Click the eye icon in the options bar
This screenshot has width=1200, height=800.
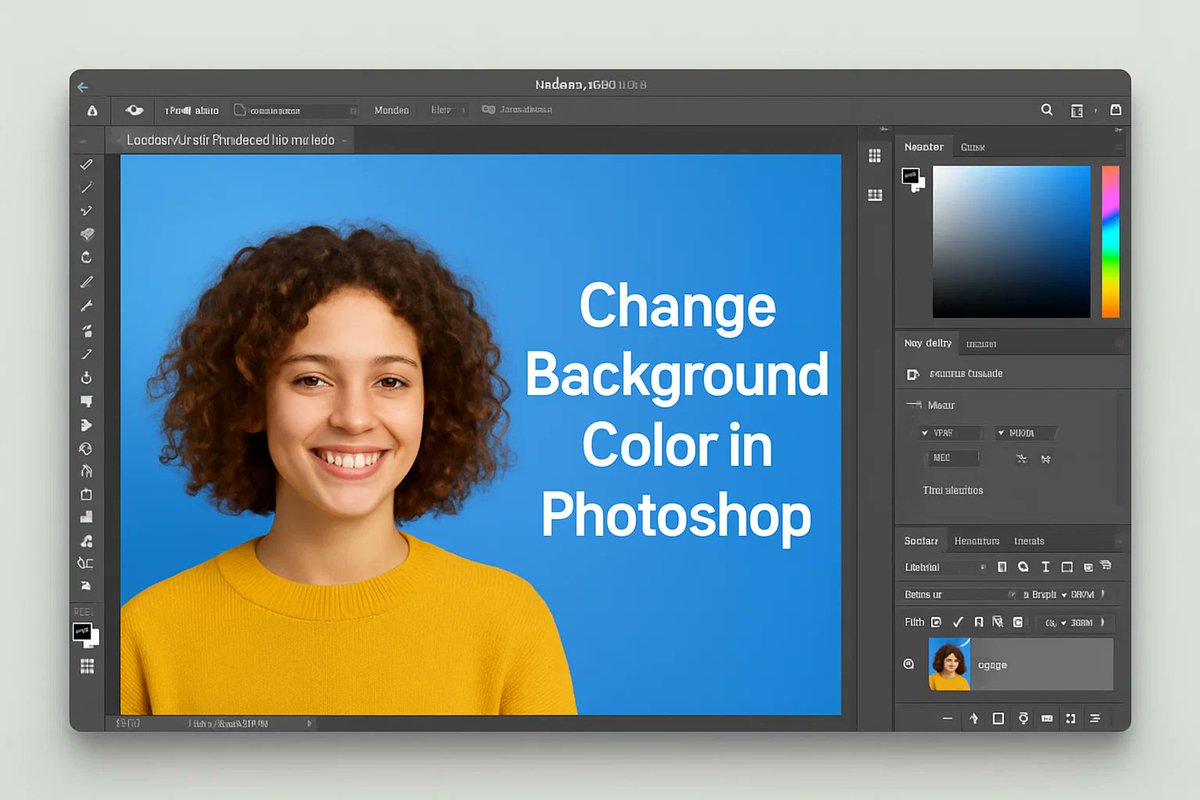pyautogui.click(x=134, y=110)
